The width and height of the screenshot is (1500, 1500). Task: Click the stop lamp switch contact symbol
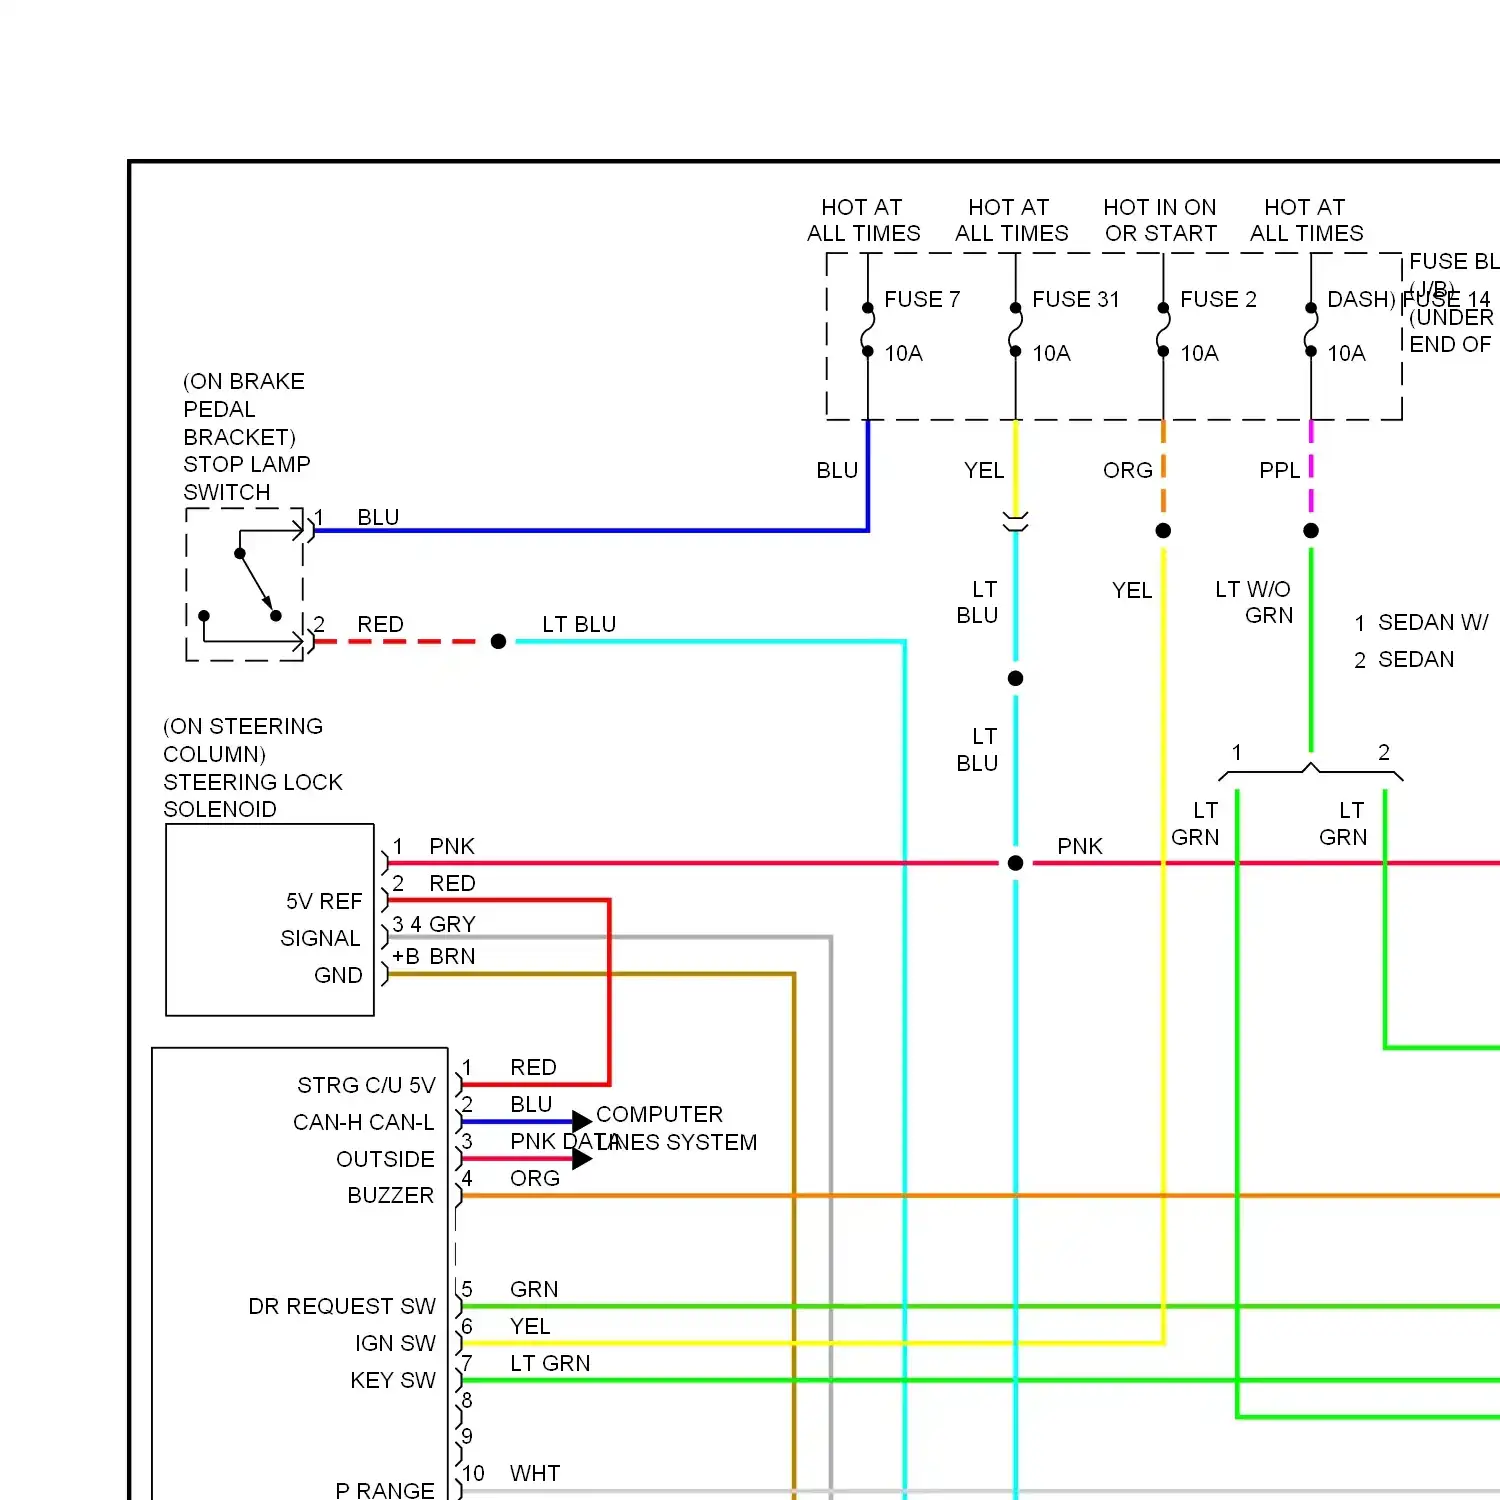coord(246,585)
